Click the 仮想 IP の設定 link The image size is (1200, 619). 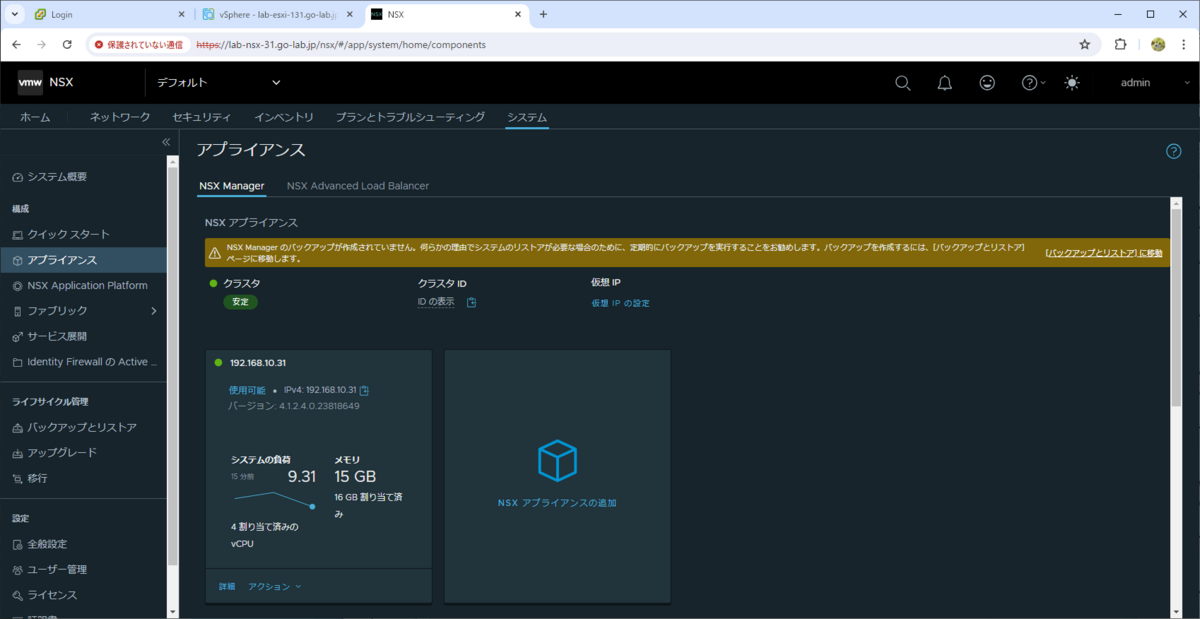620,303
